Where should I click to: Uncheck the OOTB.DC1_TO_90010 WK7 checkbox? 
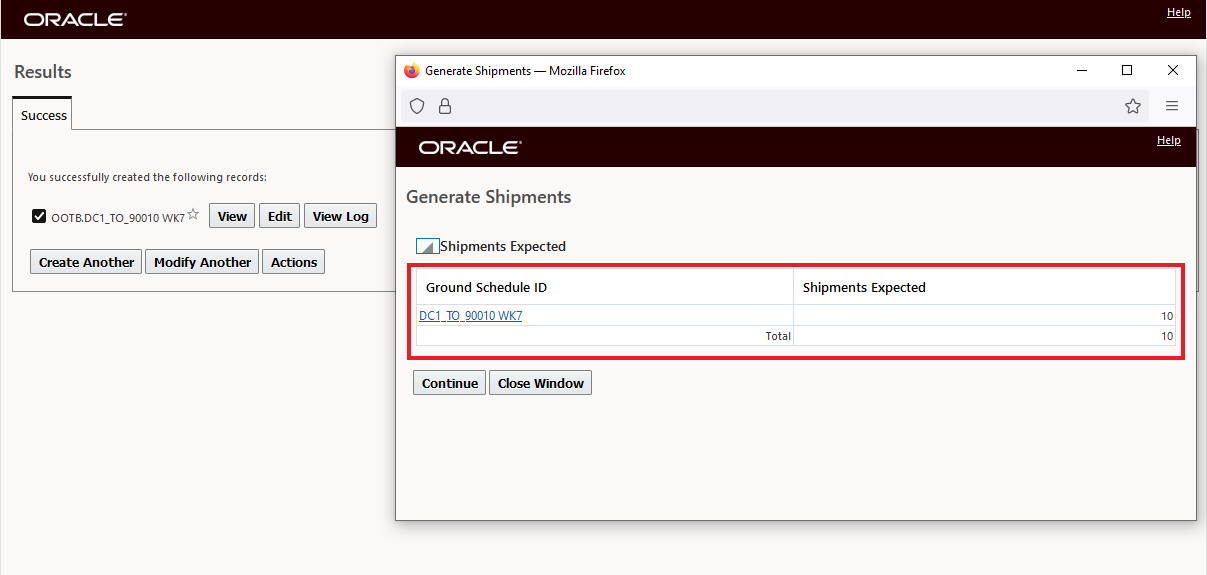pyautogui.click(x=39, y=216)
